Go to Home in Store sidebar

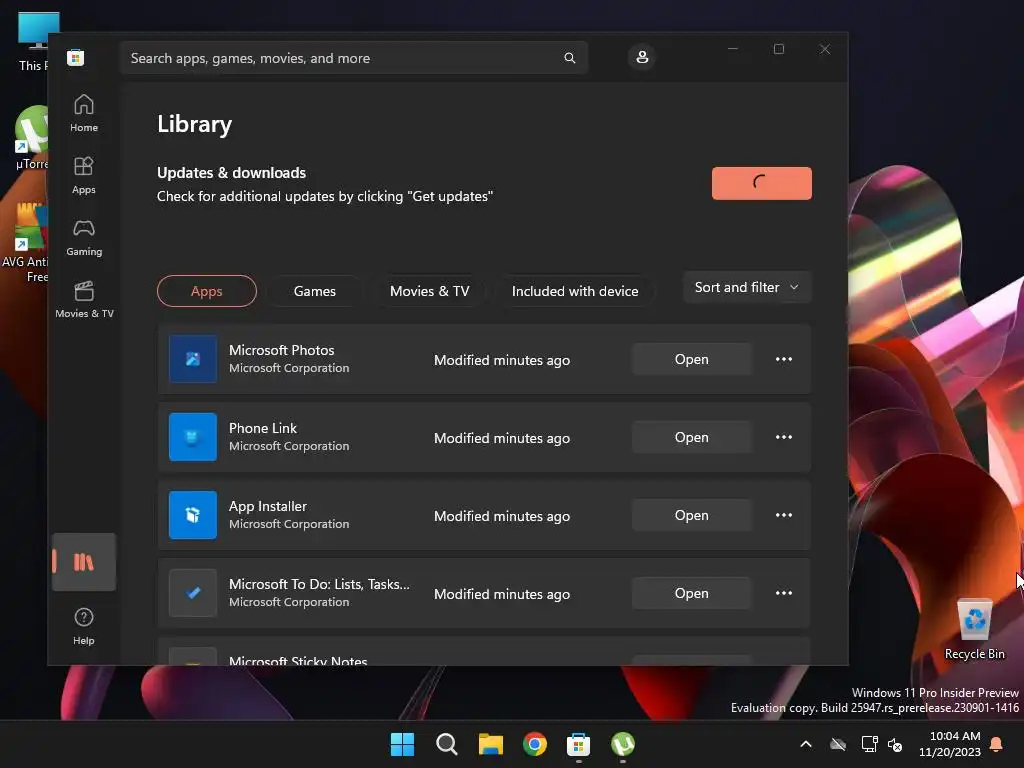[x=84, y=114]
